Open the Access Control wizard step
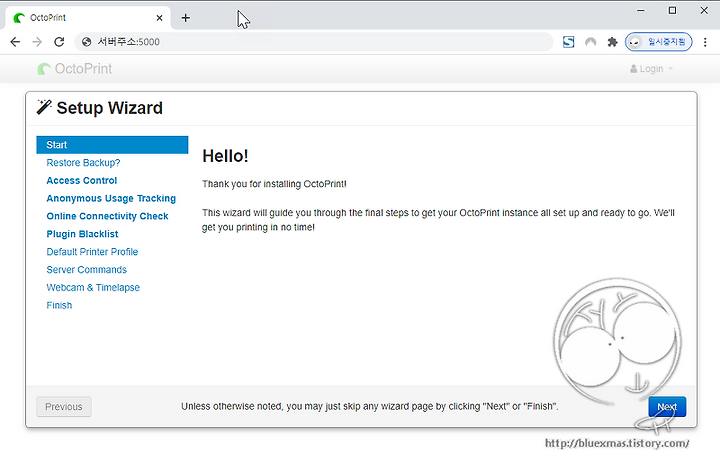 click(x=82, y=181)
